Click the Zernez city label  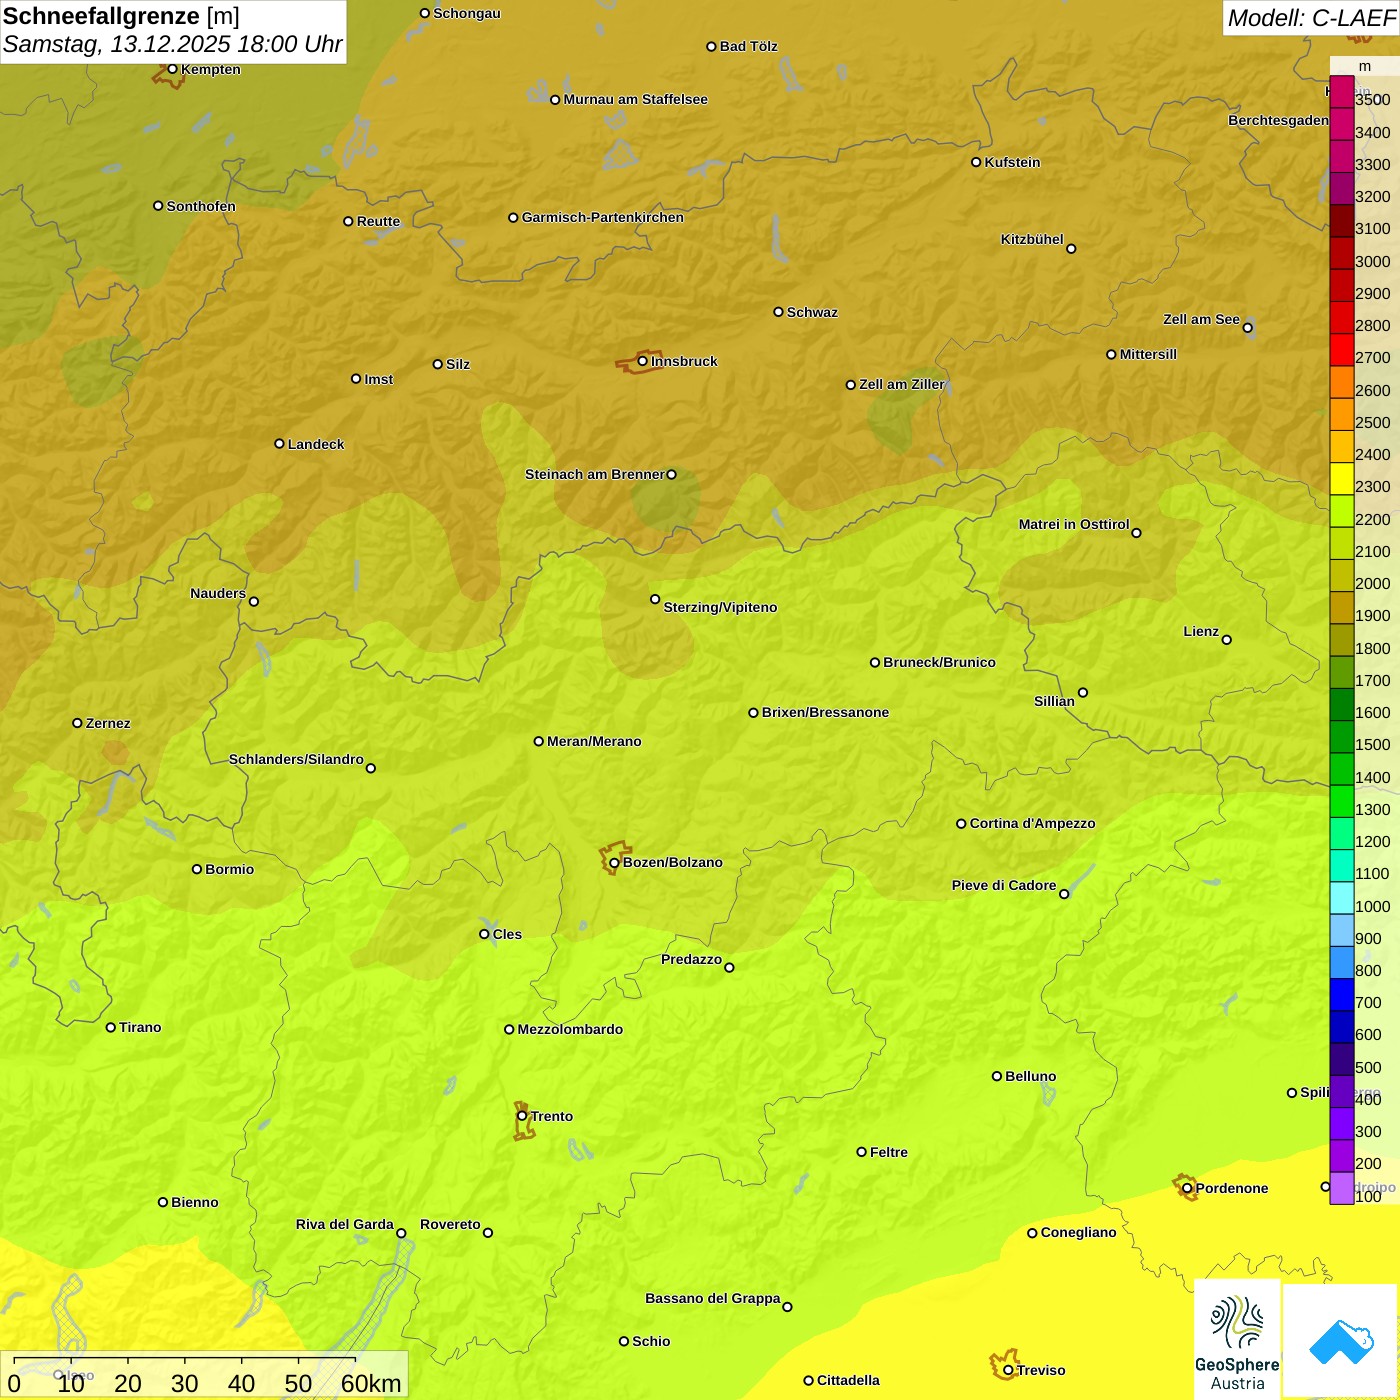coord(108,723)
